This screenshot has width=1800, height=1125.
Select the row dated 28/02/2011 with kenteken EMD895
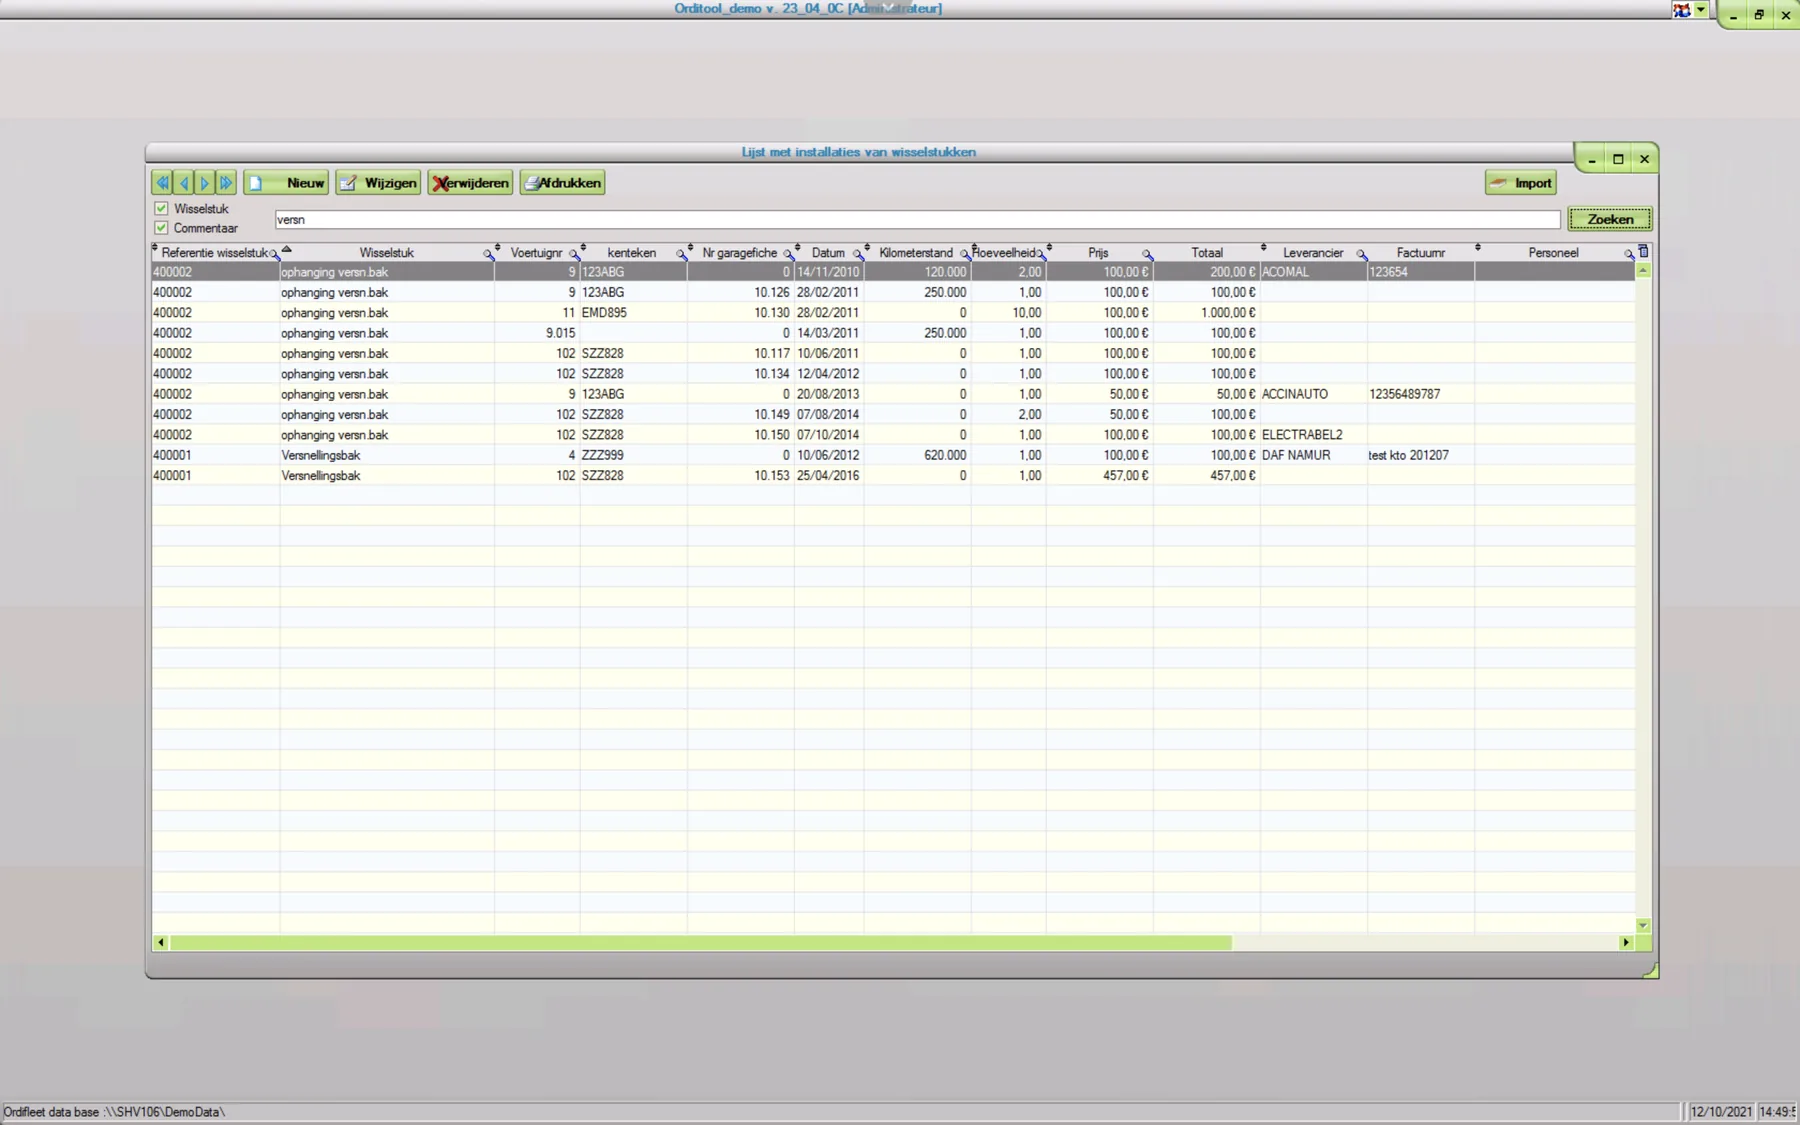[x=893, y=313]
